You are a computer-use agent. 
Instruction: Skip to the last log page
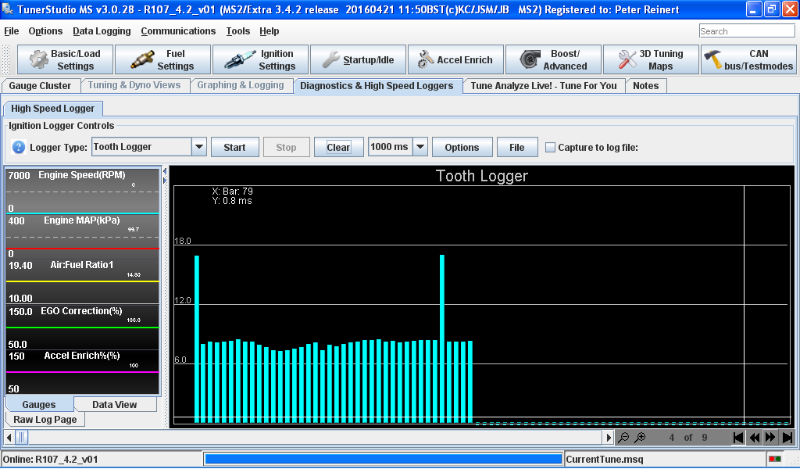click(786, 438)
